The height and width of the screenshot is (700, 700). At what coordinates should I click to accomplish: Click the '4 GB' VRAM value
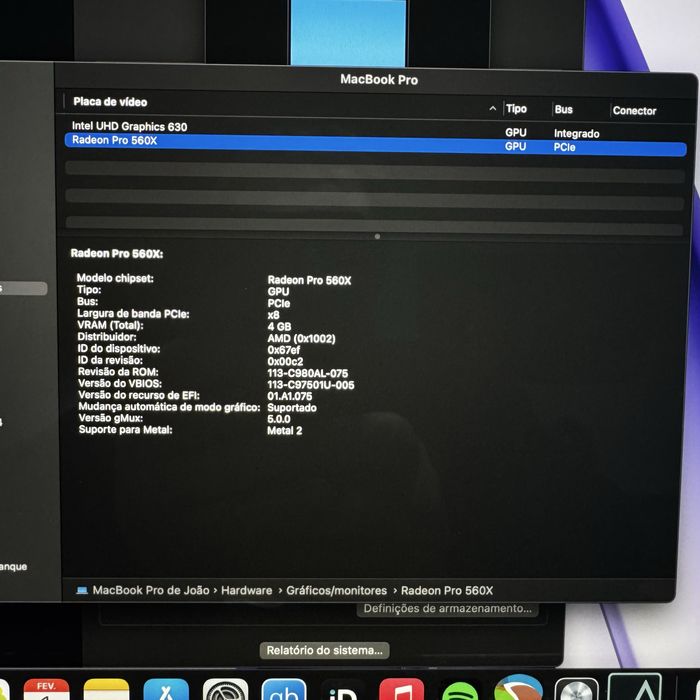coord(279,327)
